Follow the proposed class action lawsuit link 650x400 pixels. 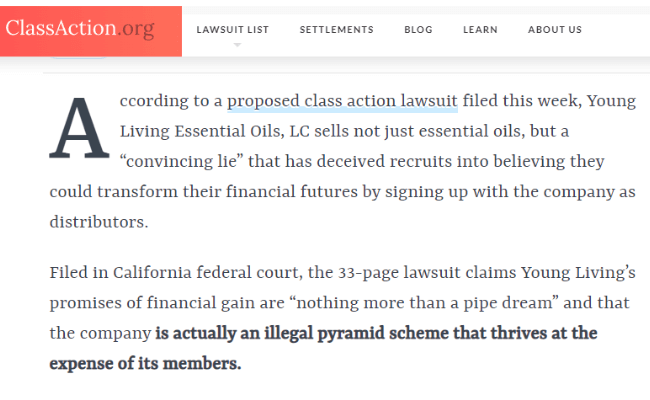342,101
